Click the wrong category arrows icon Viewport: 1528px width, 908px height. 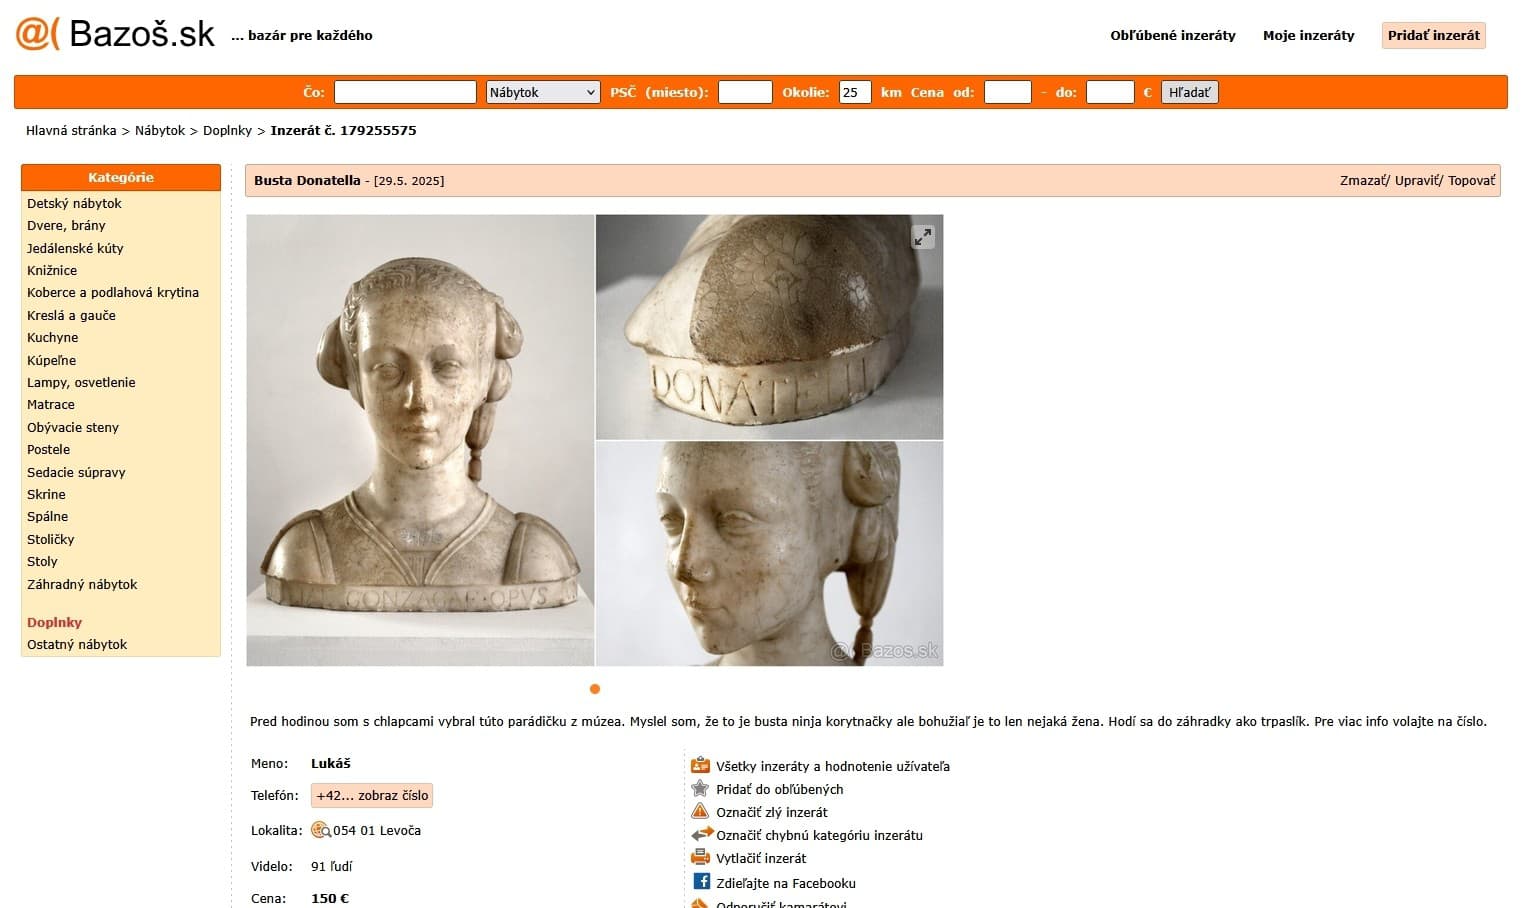701,835
